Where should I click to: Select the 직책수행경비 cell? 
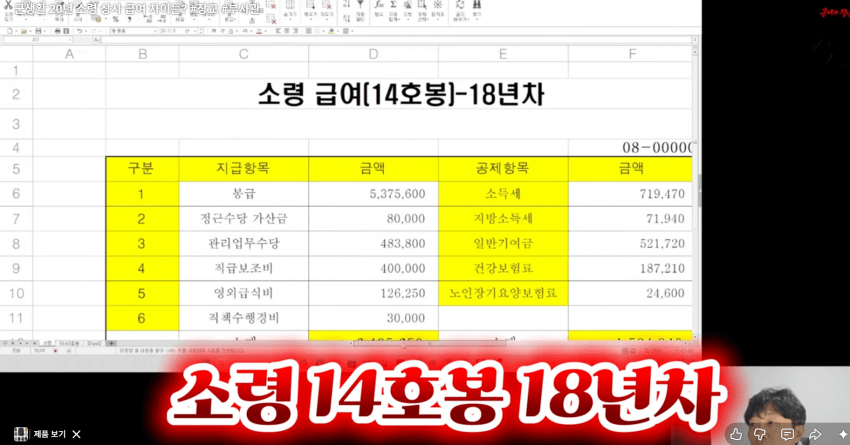(243, 318)
